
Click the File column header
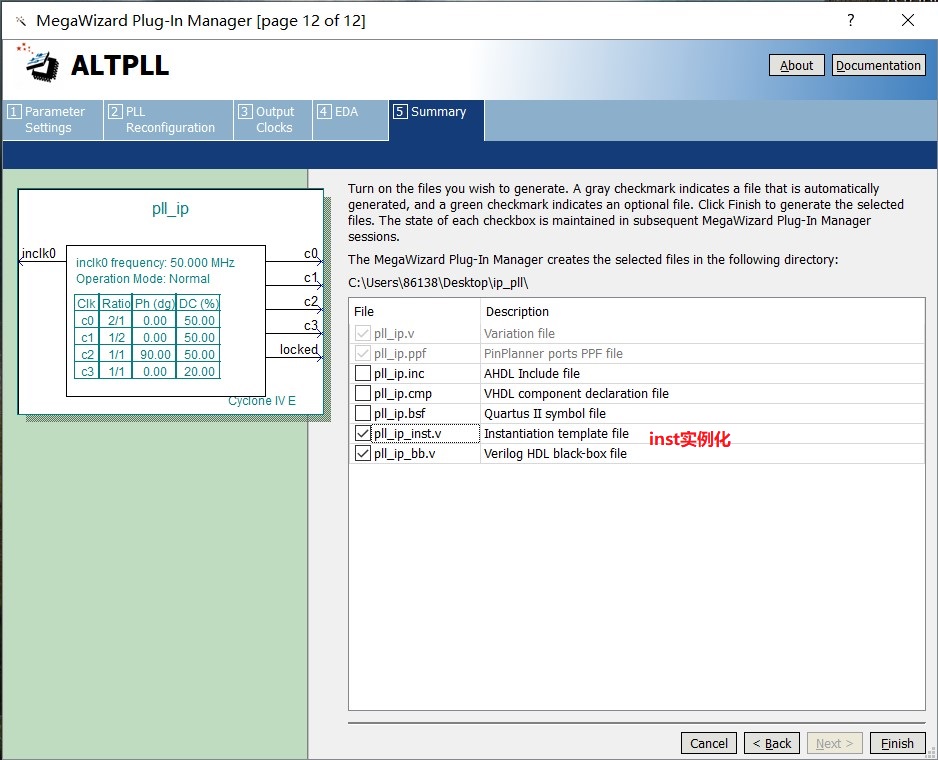pyautogui.click(x=364, y=311)
